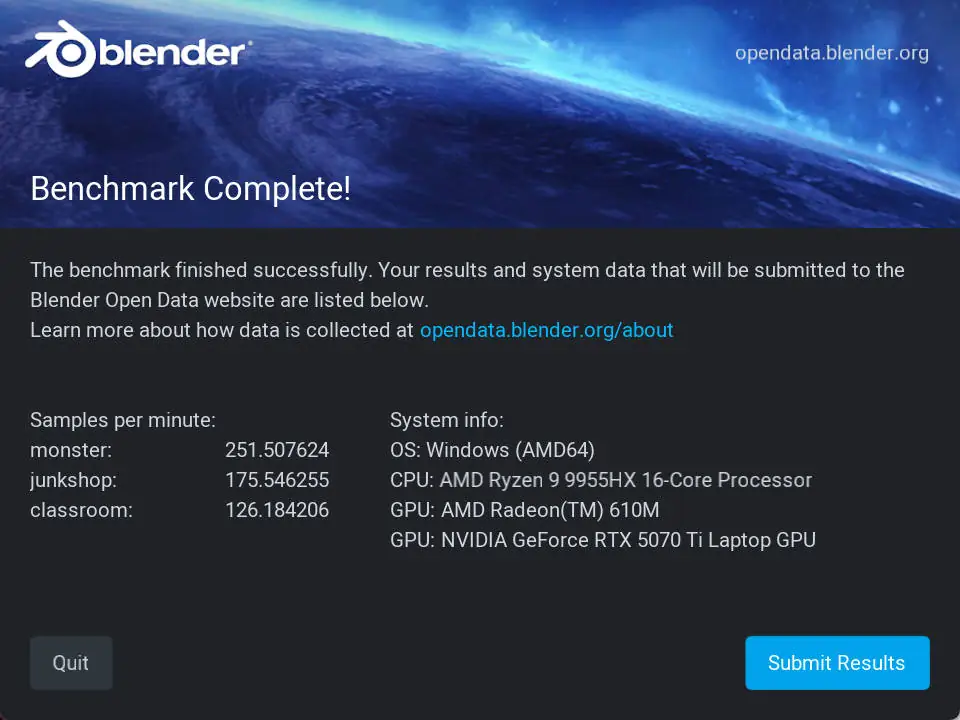
Task: Click the Benchmark Complete! heading
Action: point(190,188)
